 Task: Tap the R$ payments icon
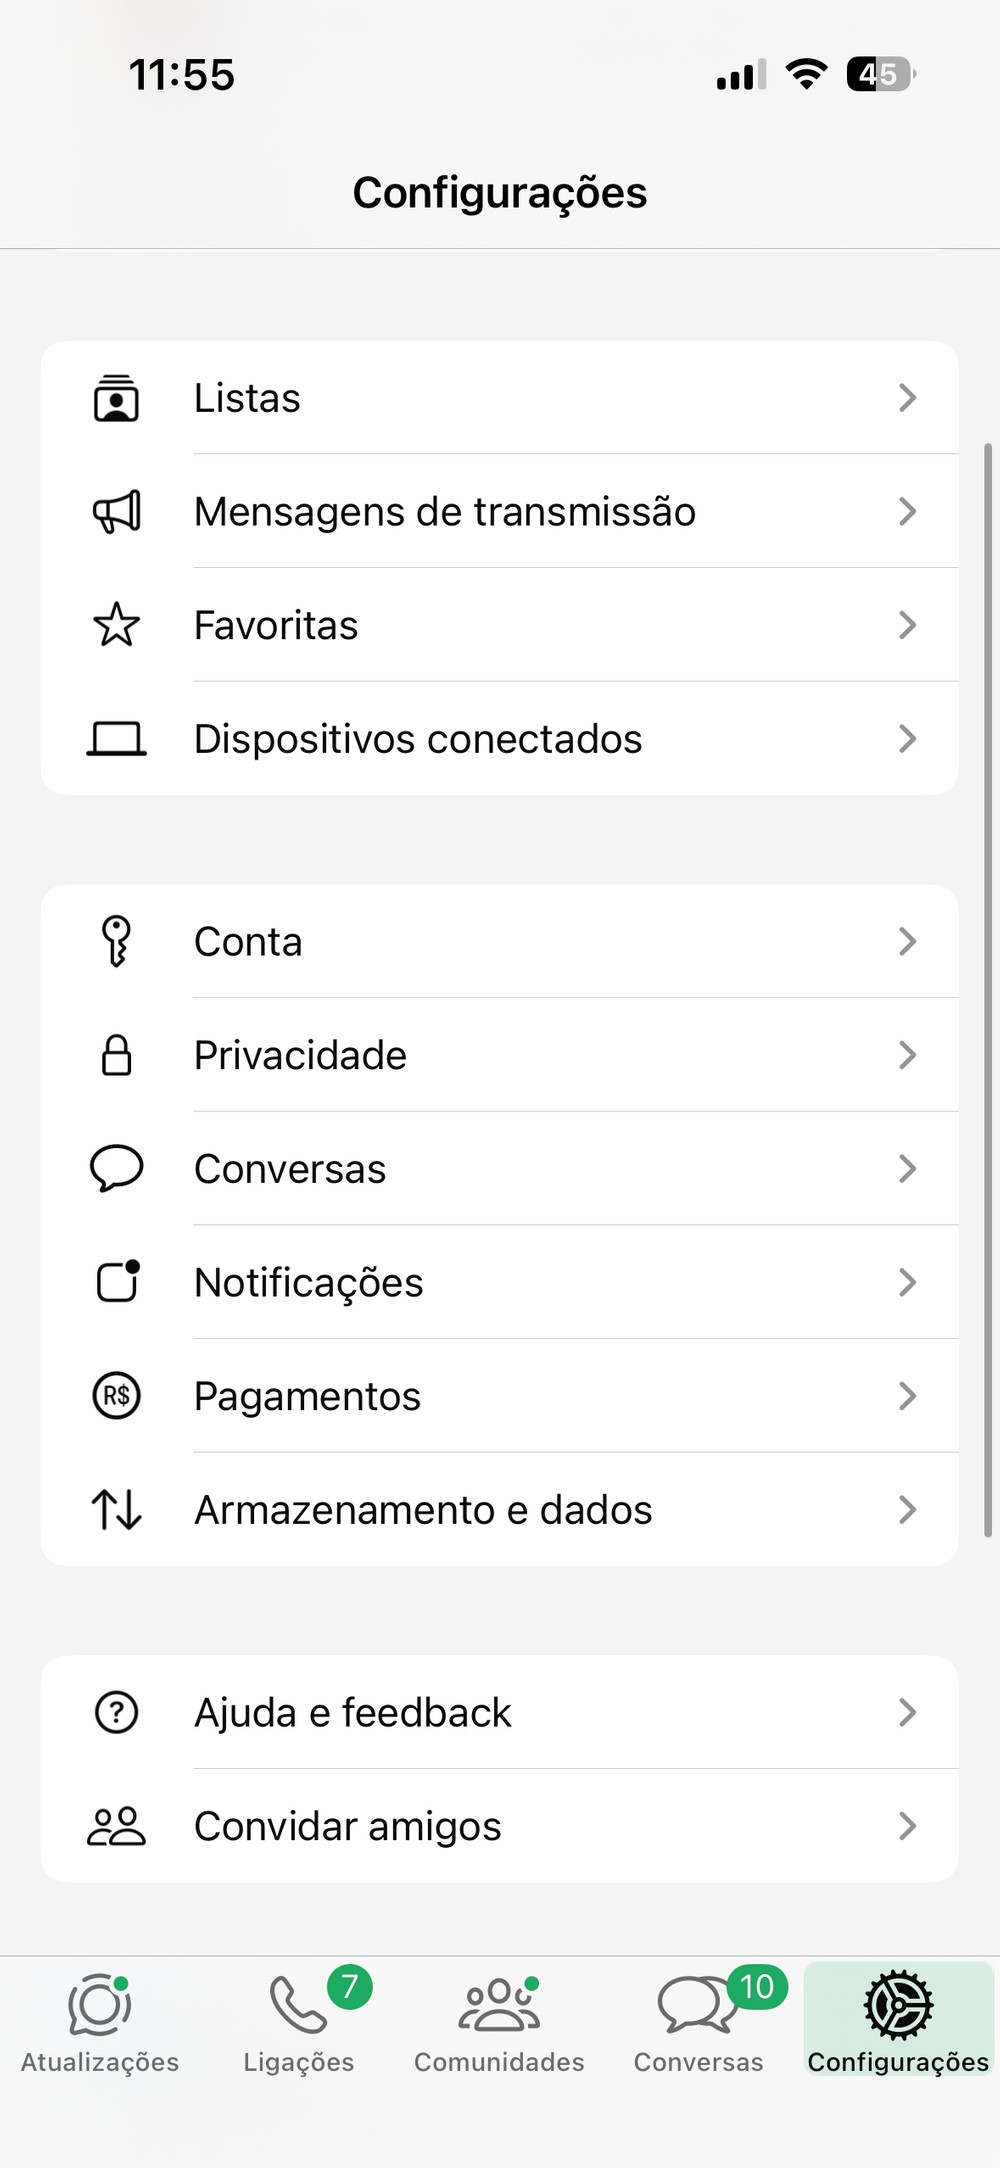[117, 1396]
